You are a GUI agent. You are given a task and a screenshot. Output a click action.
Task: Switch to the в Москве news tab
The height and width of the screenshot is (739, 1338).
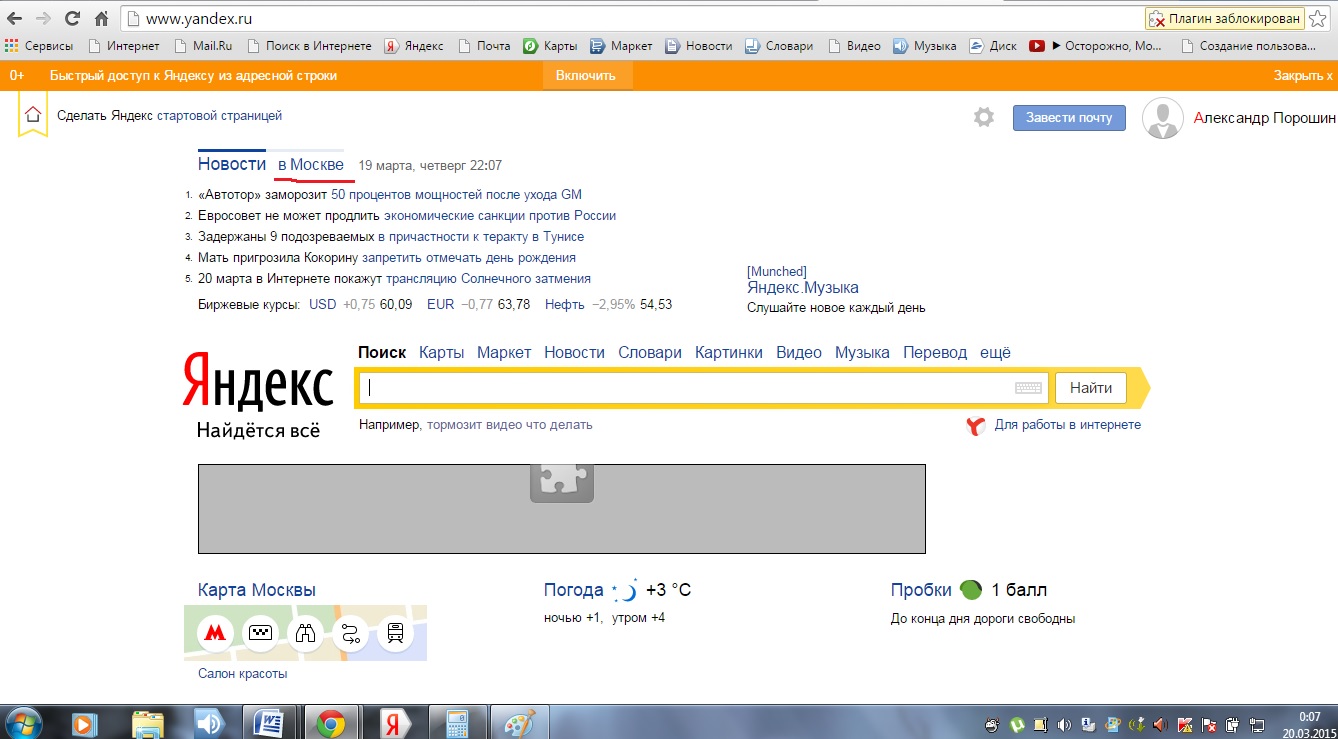[x=311, y=165]
